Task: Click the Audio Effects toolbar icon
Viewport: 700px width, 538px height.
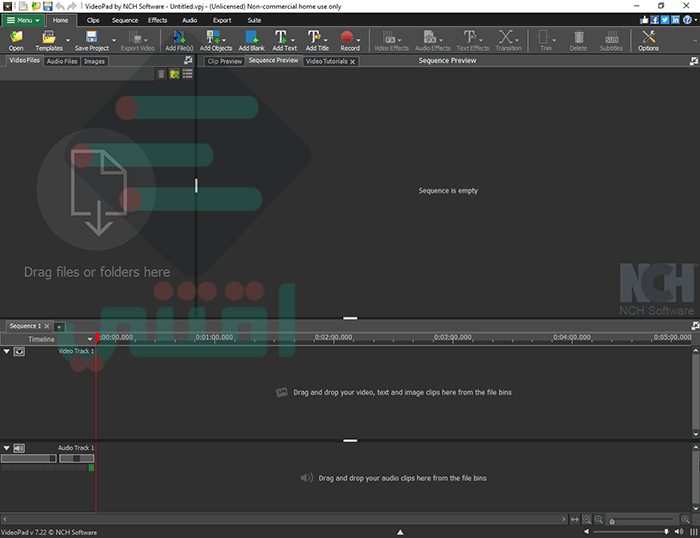Action: [x=430, y=37]
